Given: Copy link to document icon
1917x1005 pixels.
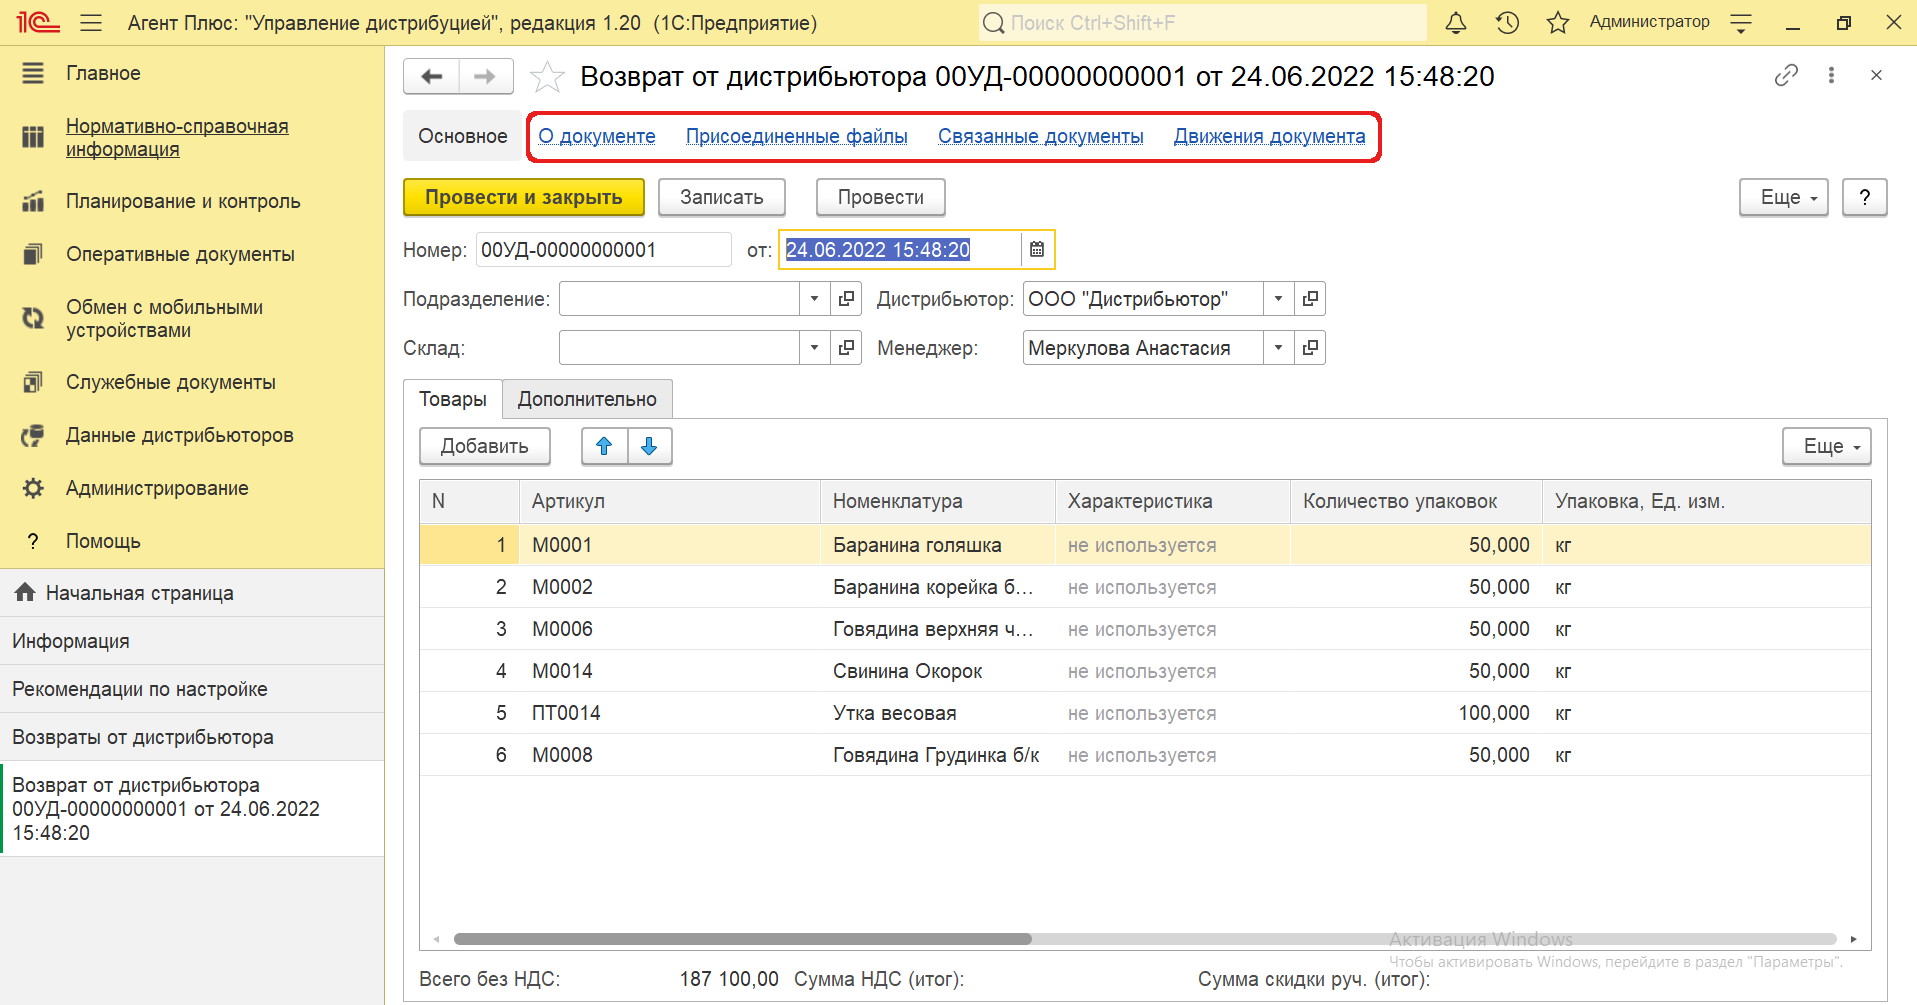Looking at the screenshot, I should click(1786, 75).
